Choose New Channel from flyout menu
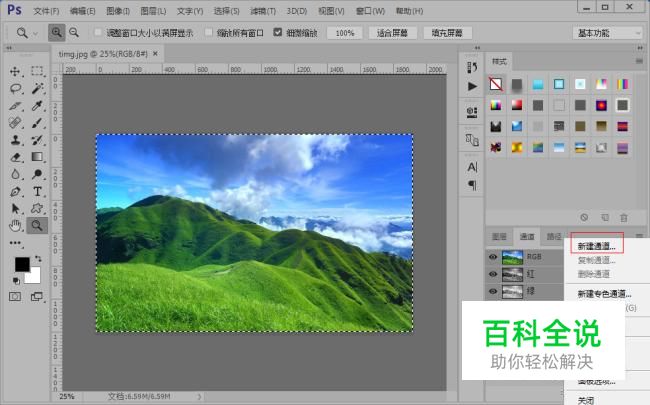Viewport: 650px width, 405px height. pyautogui.click(x=597, y=246)
